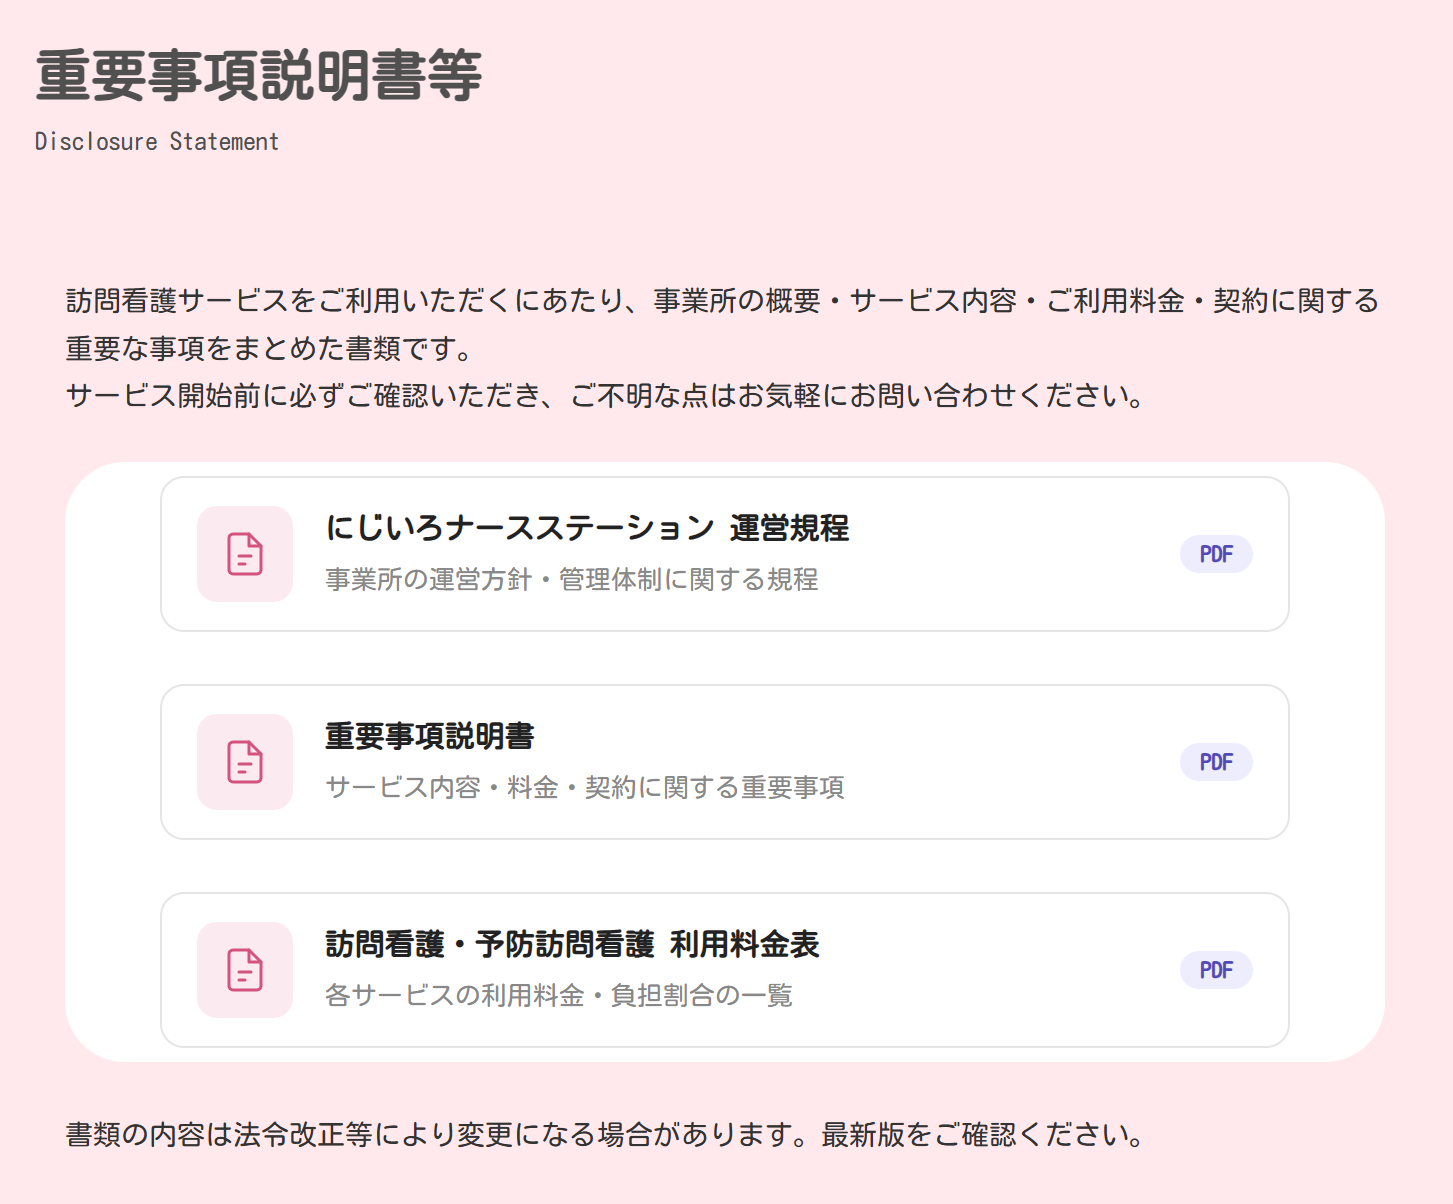Open the 重要事項説明書 card title
Image resolution: width=1453 pixels, height=1204 pixels.
pyautogui.click(x=430, y=736)
